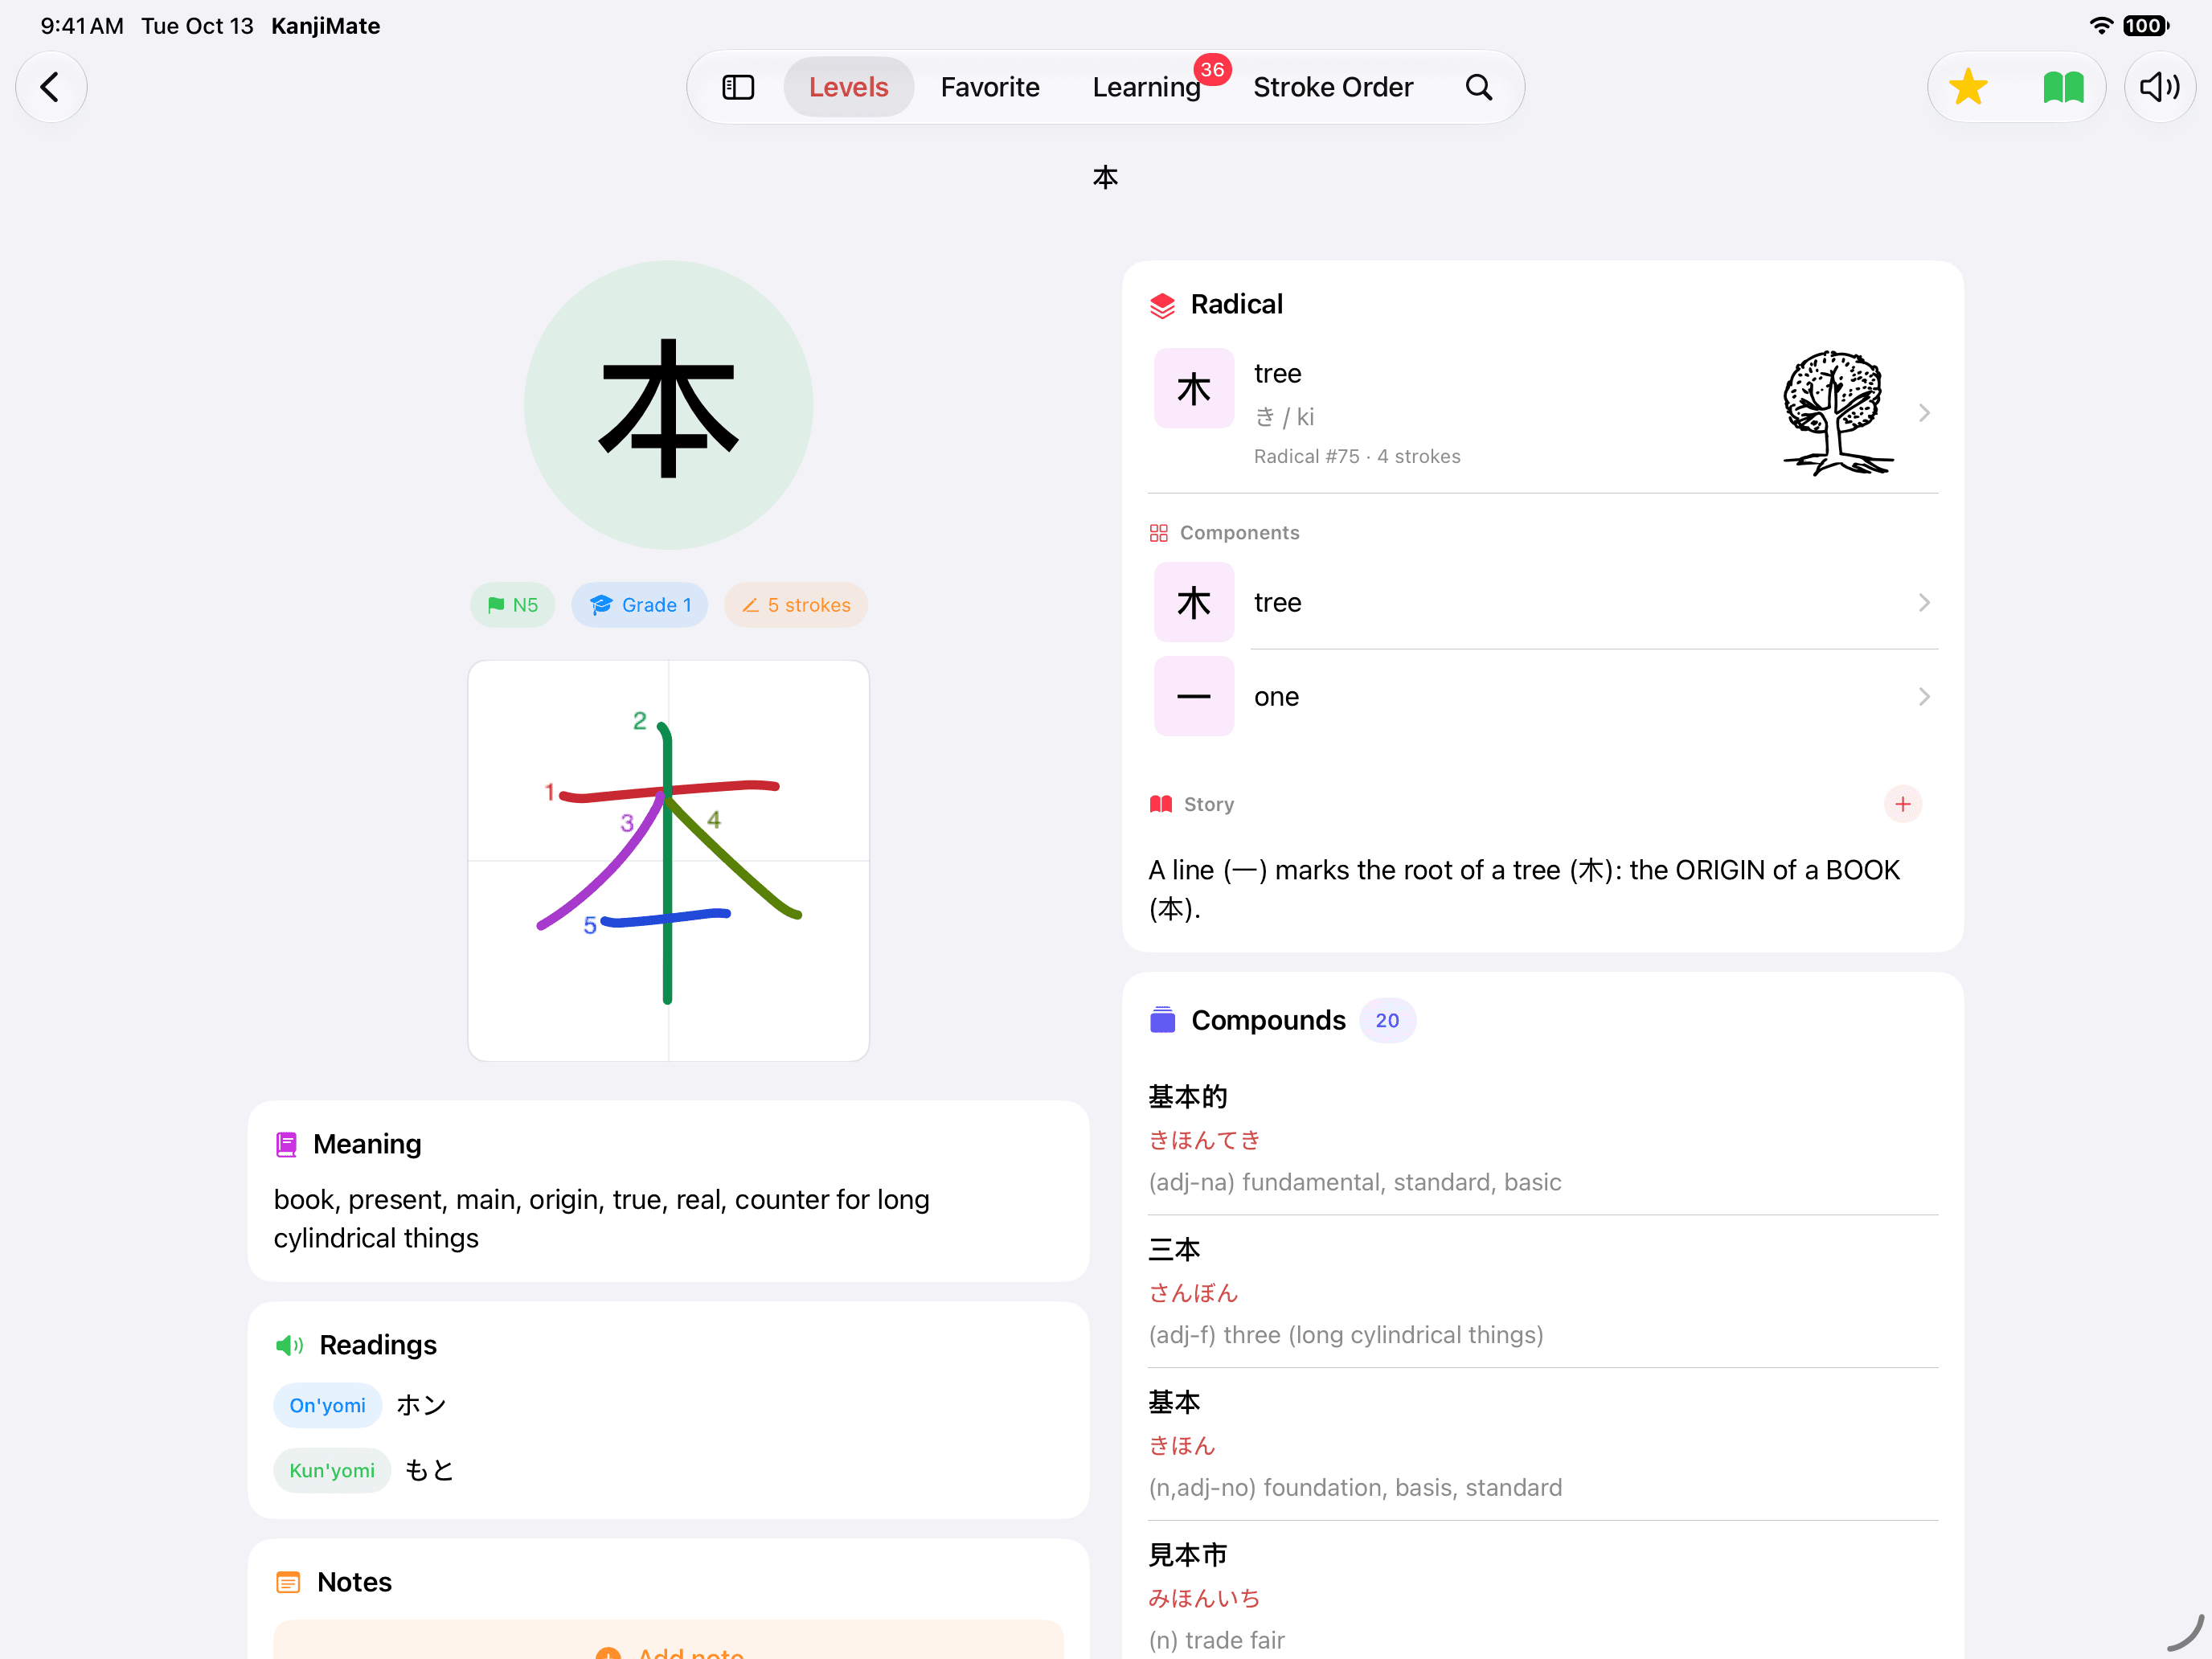Toggle the favorite star for this kanji
Screen dimensions: 2212x1659
pyautogui.click(x=1968, y=87)
